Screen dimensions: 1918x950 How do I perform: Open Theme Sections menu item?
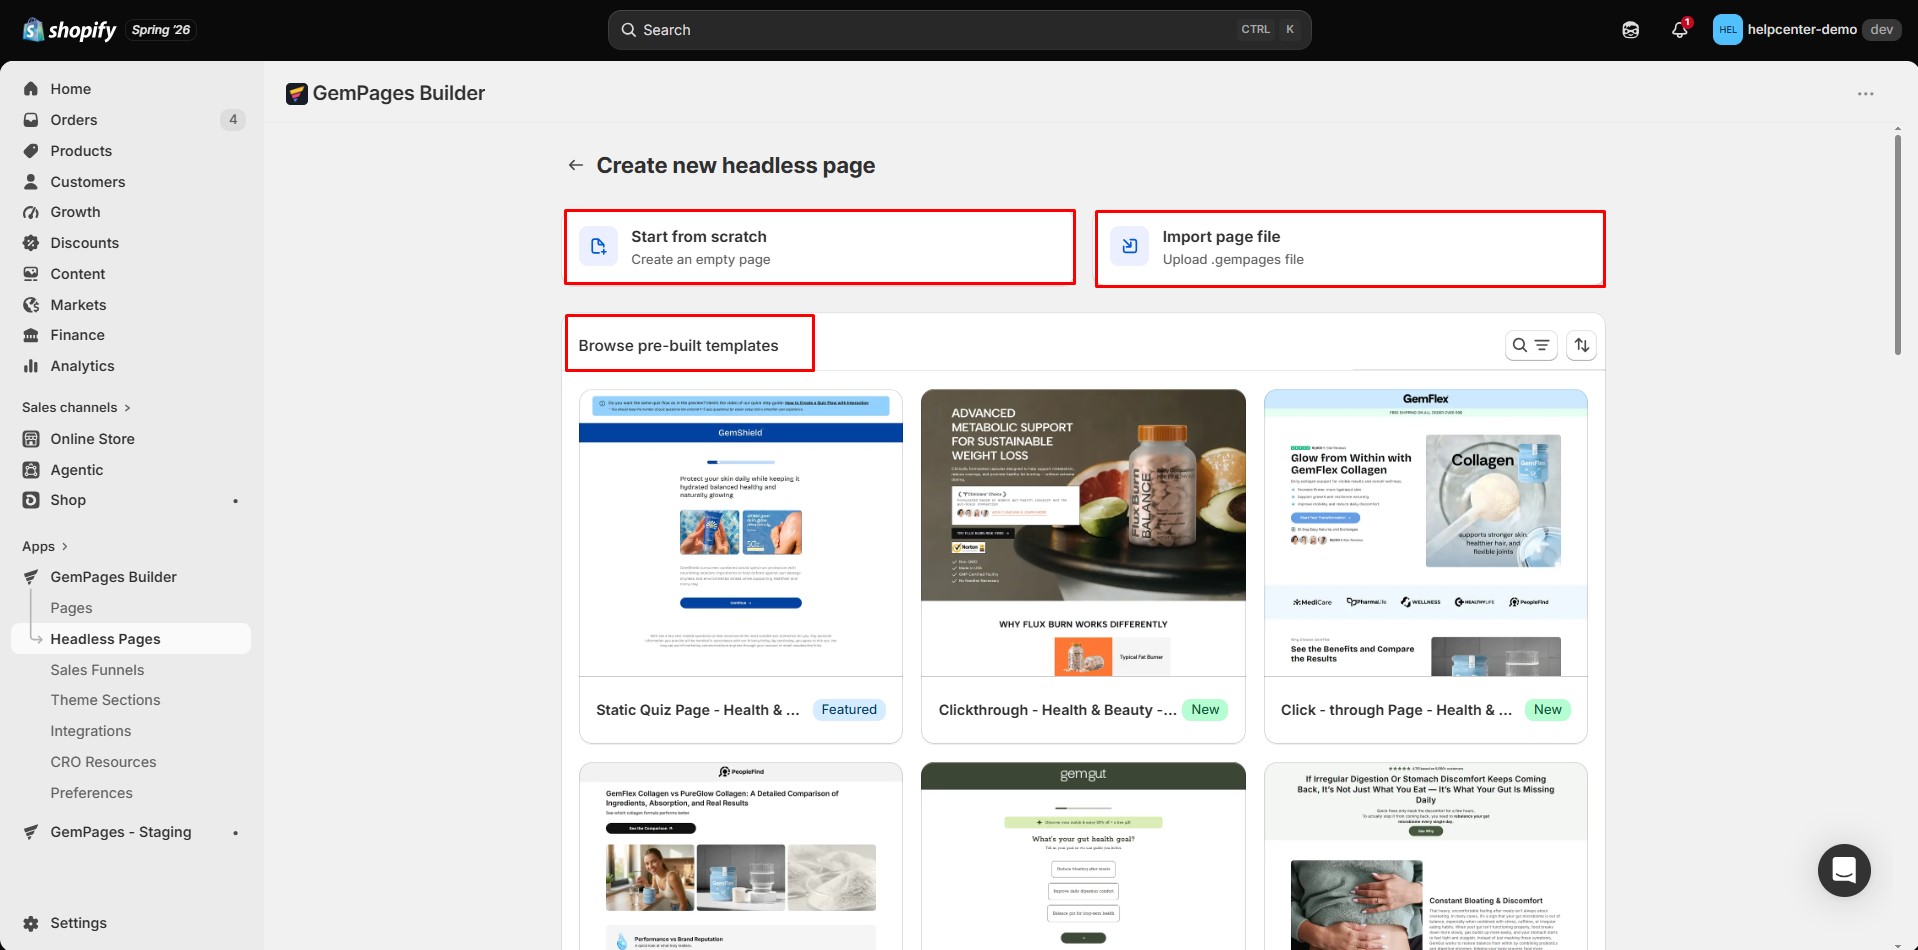click(x=105, y=700)
